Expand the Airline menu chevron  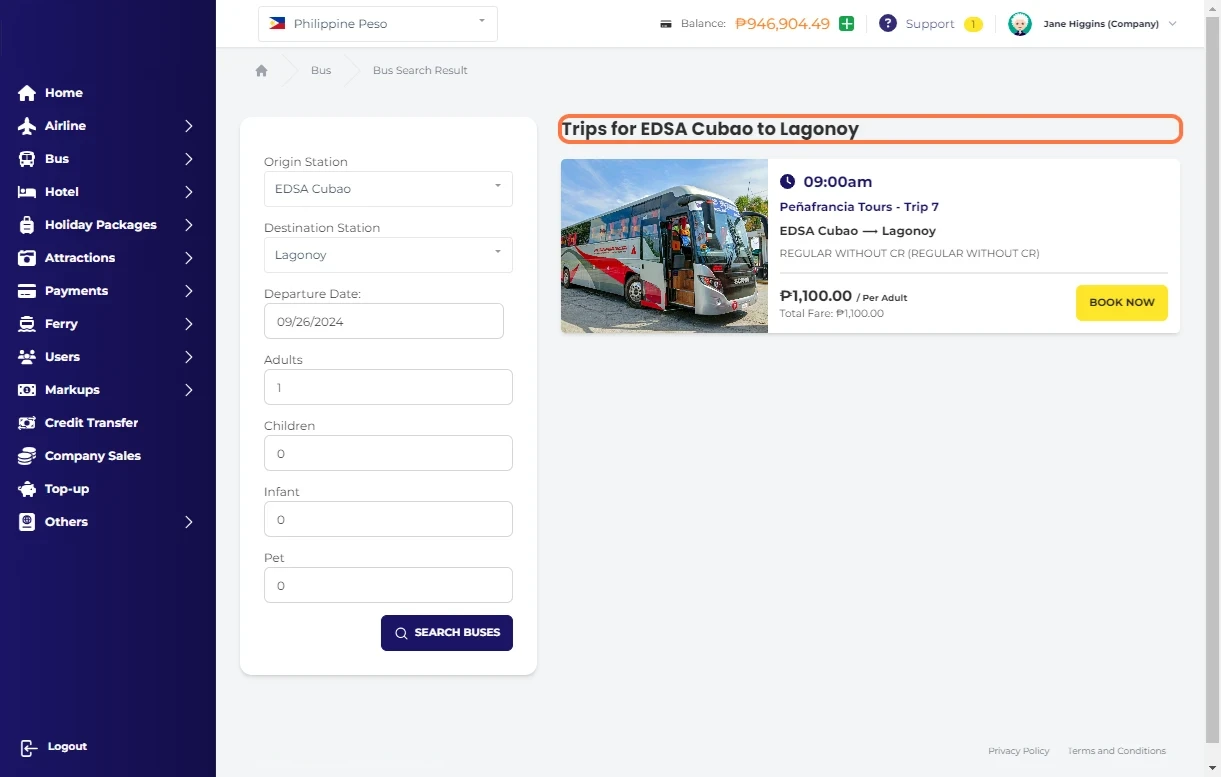pos(188,126)
